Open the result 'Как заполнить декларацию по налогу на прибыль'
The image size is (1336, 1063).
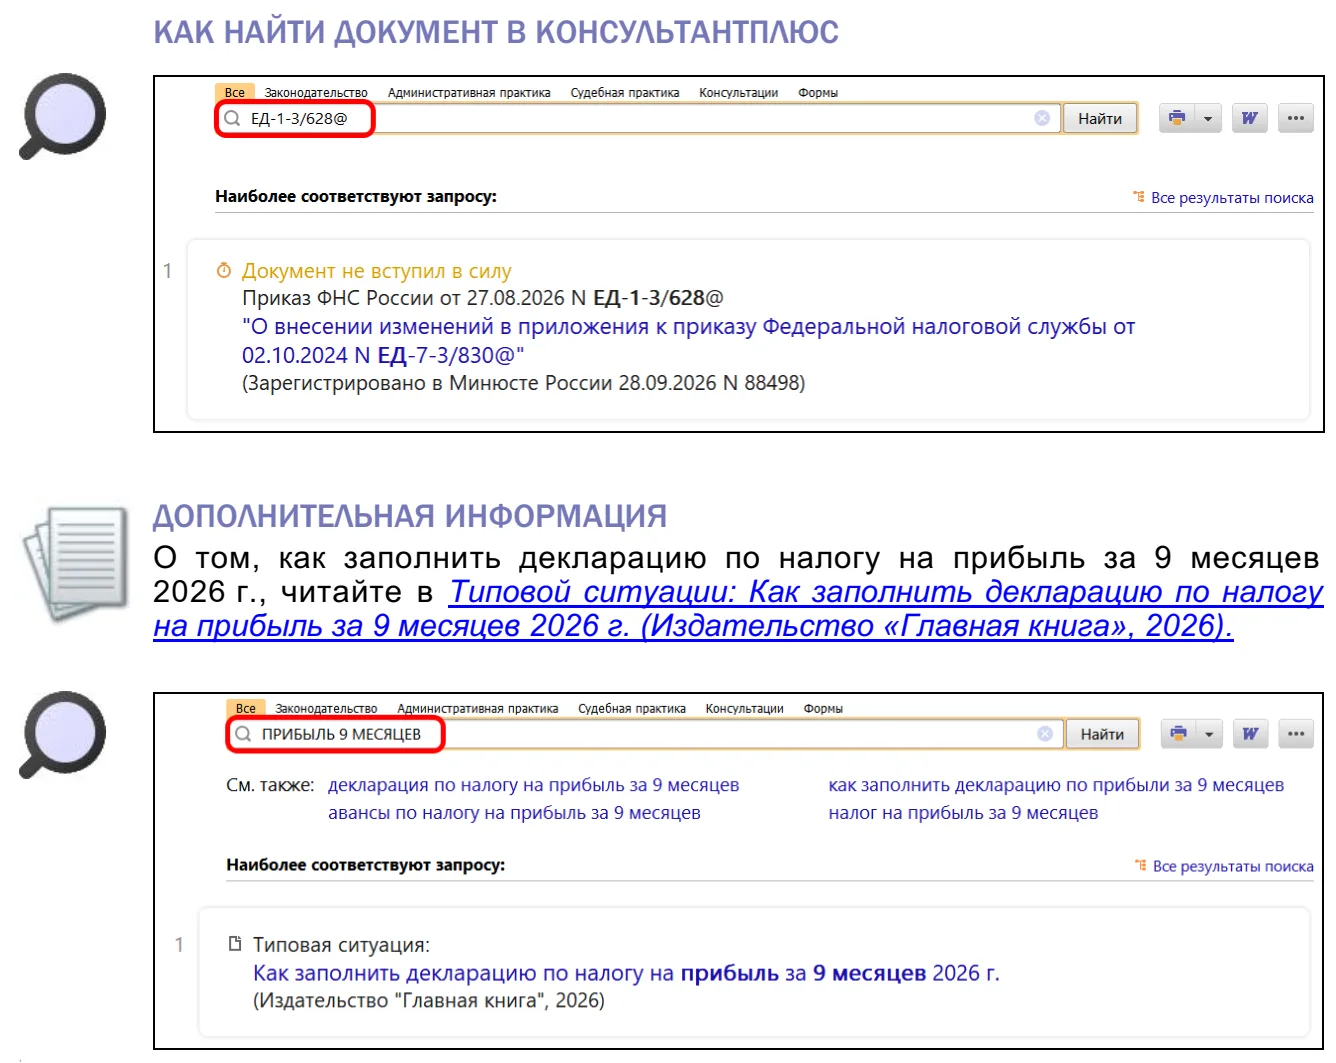pos(626,973)
